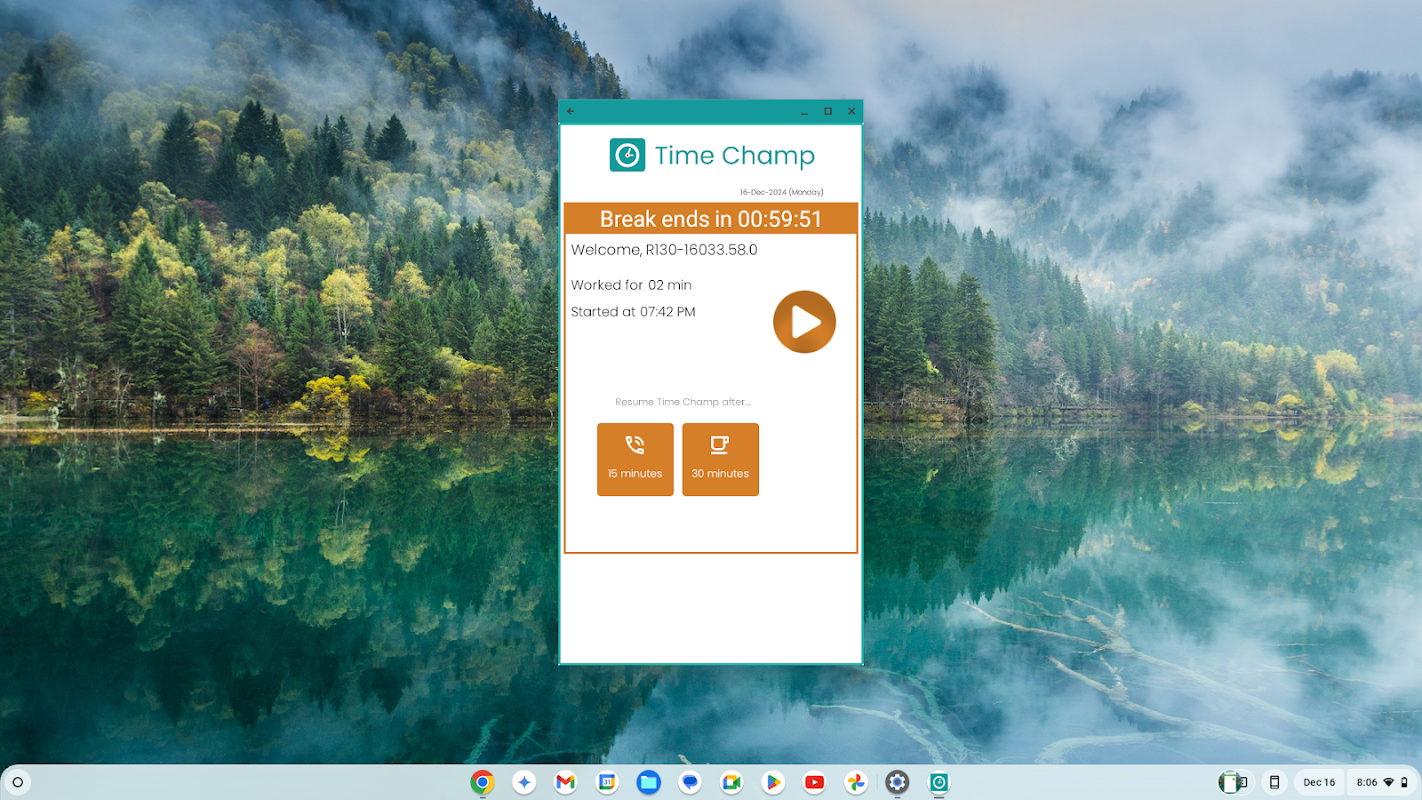1422x800 pixels.
Task: Click the 'Resume Time Champ after...' label
Action: pyautogui.click(x=683, y=402)
